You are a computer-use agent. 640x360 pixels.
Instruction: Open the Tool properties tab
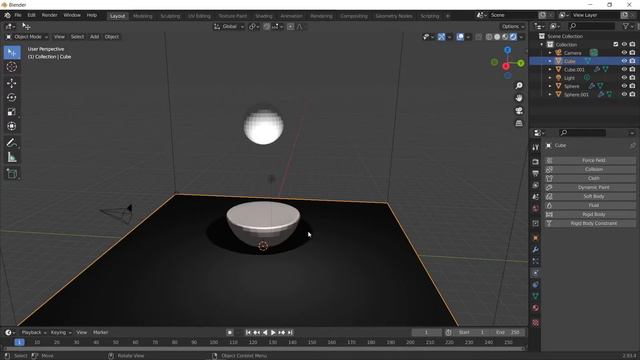tap(536, 148)
